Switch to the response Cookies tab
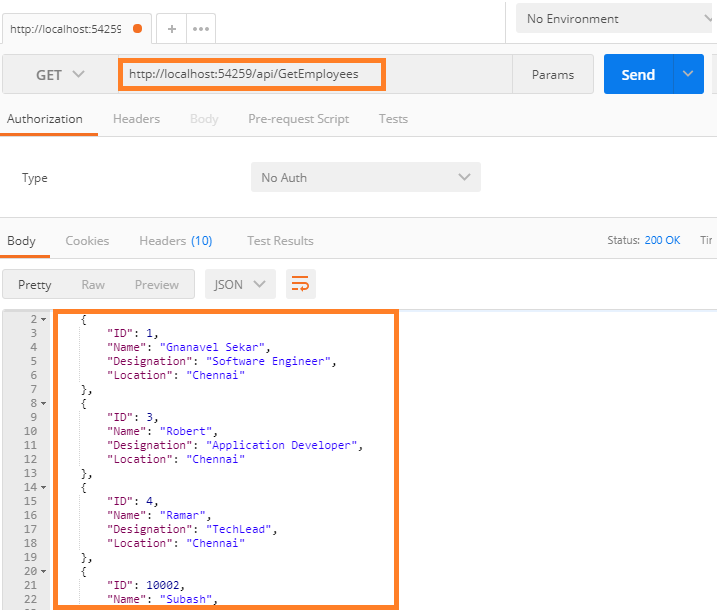 coord(87,241)
